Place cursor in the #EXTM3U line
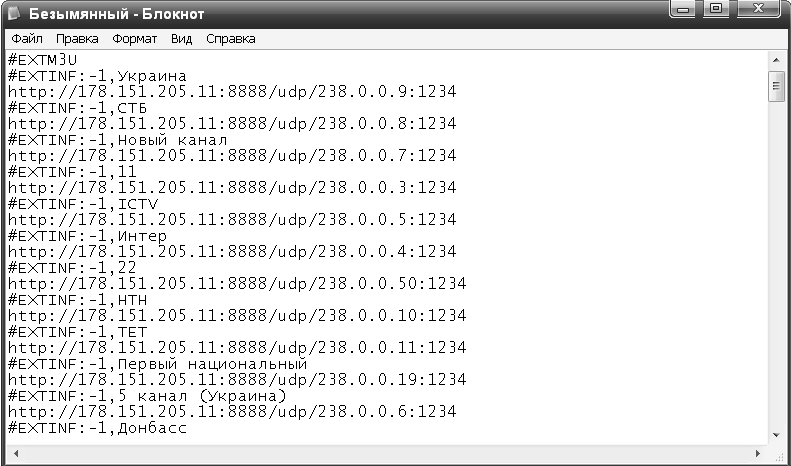The height and width of the screenshot is (466, 791). point(43,60)
